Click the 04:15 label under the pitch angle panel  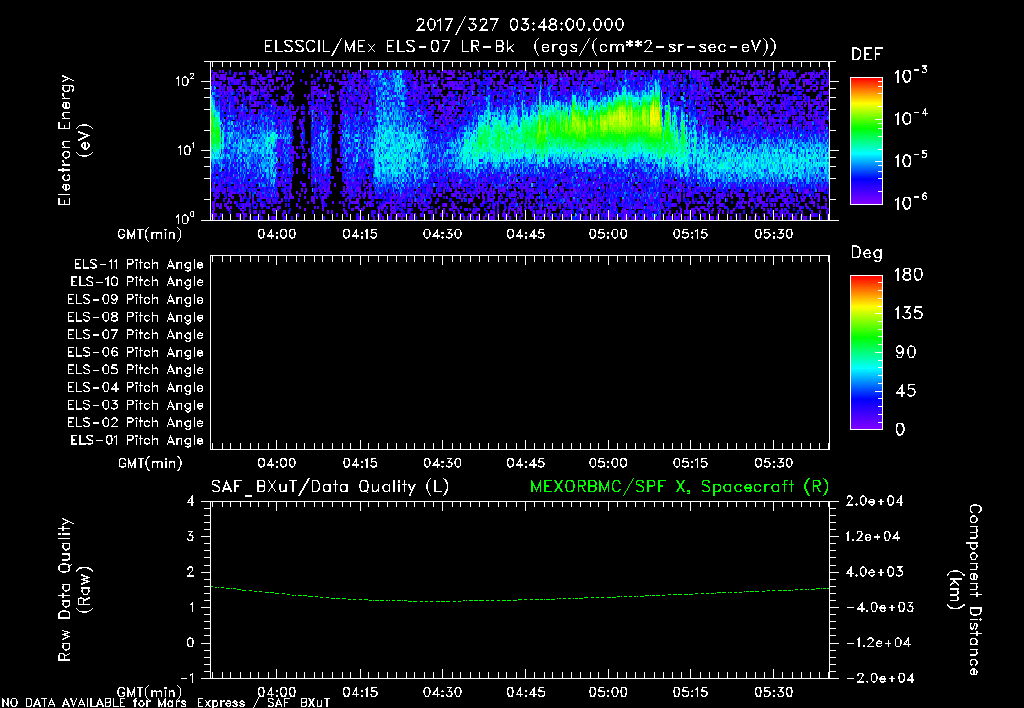(x=360, y=463)
